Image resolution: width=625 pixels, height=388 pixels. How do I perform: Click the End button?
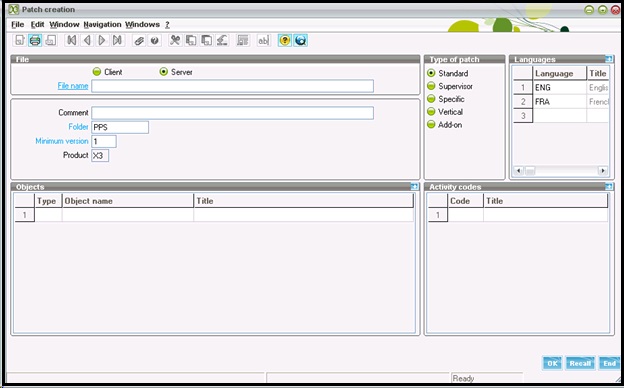(x=609, y=363)
